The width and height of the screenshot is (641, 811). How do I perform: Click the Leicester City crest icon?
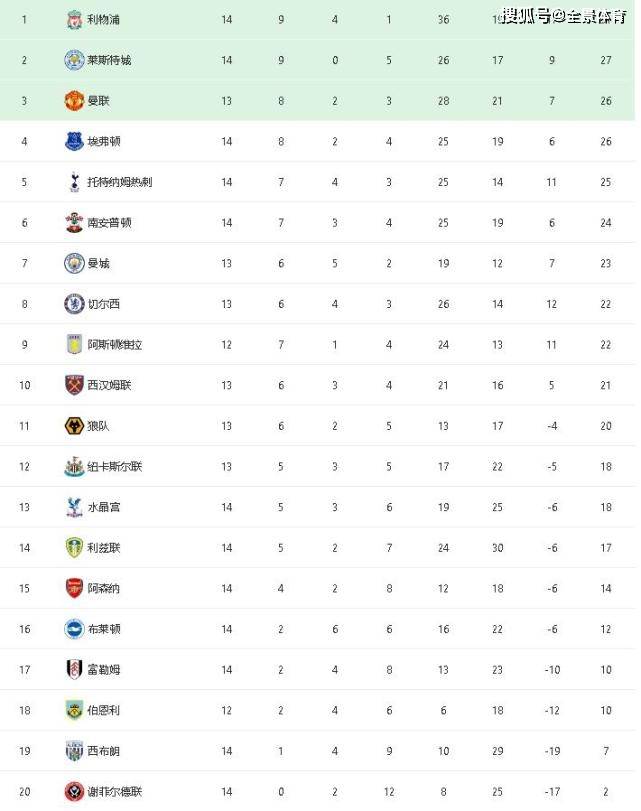74,60
